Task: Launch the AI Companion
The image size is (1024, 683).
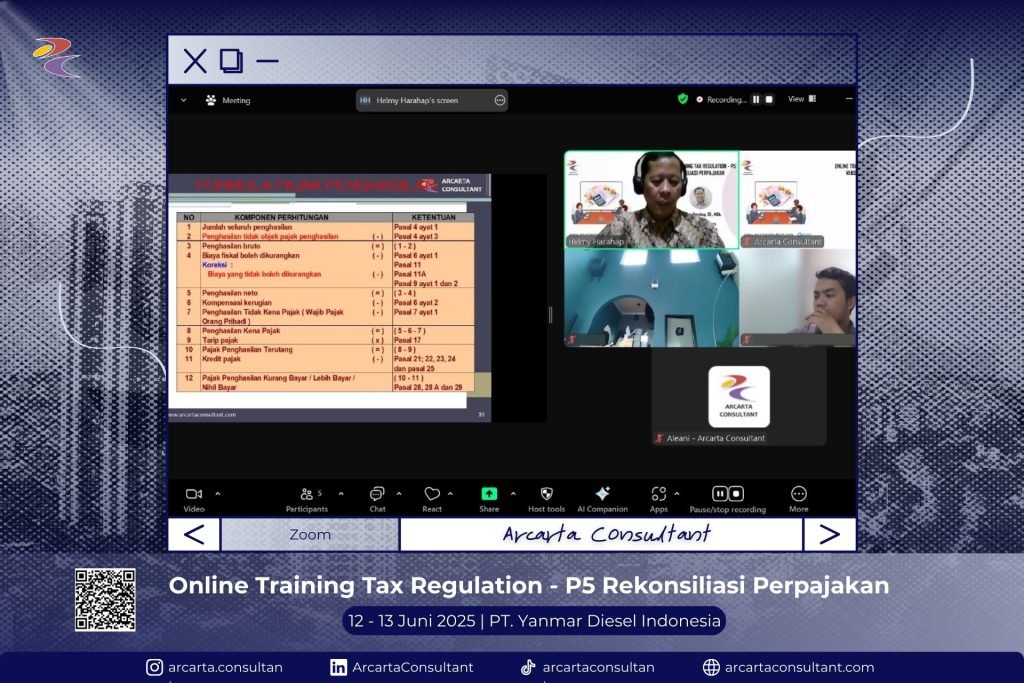Action: [602, 494]
